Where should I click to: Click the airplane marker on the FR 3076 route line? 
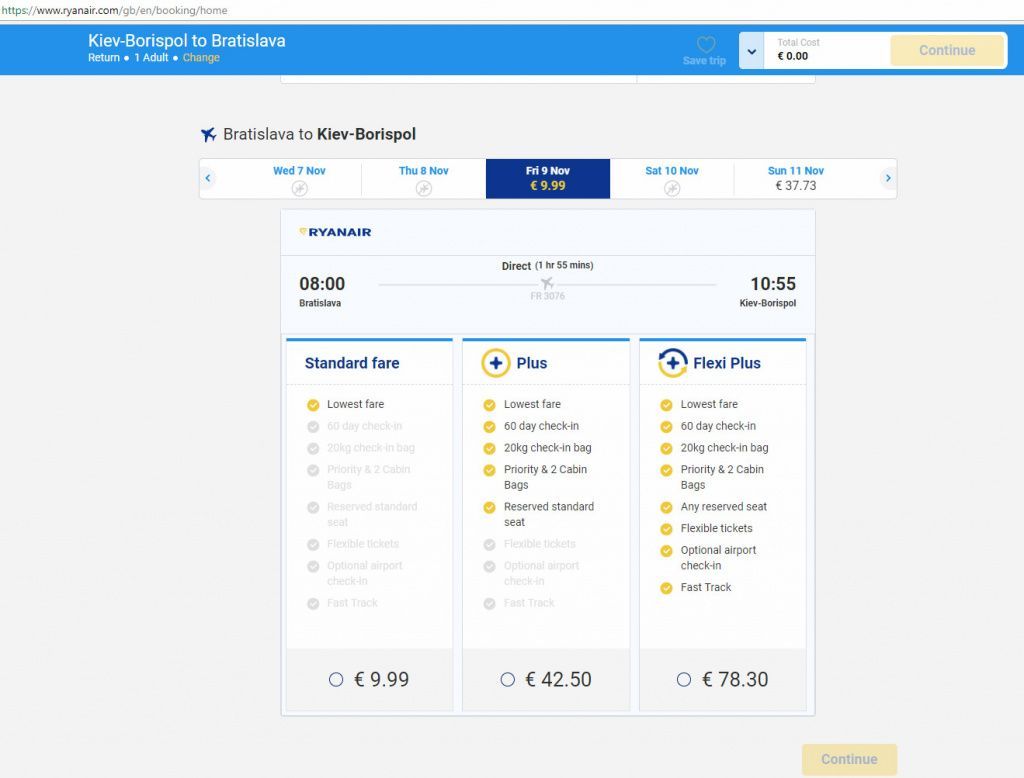(x=549, y=283)
